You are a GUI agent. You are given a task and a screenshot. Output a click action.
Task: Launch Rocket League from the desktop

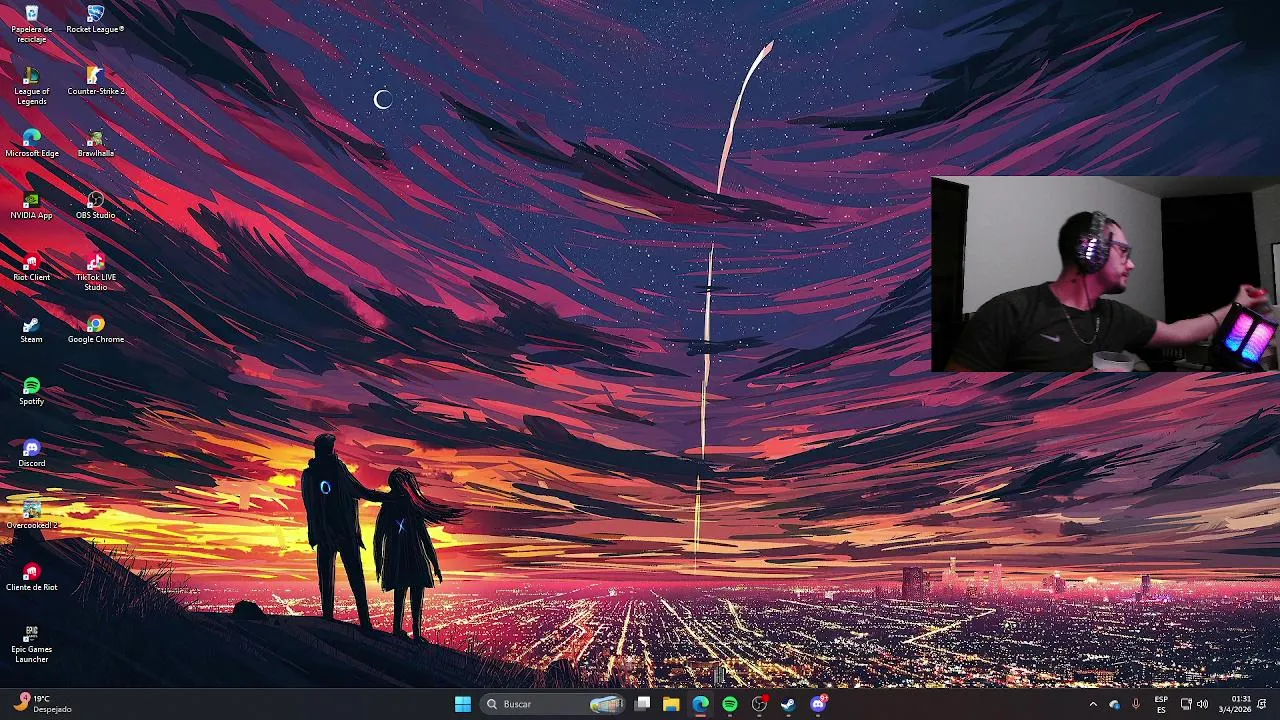(x=95, y=19)
